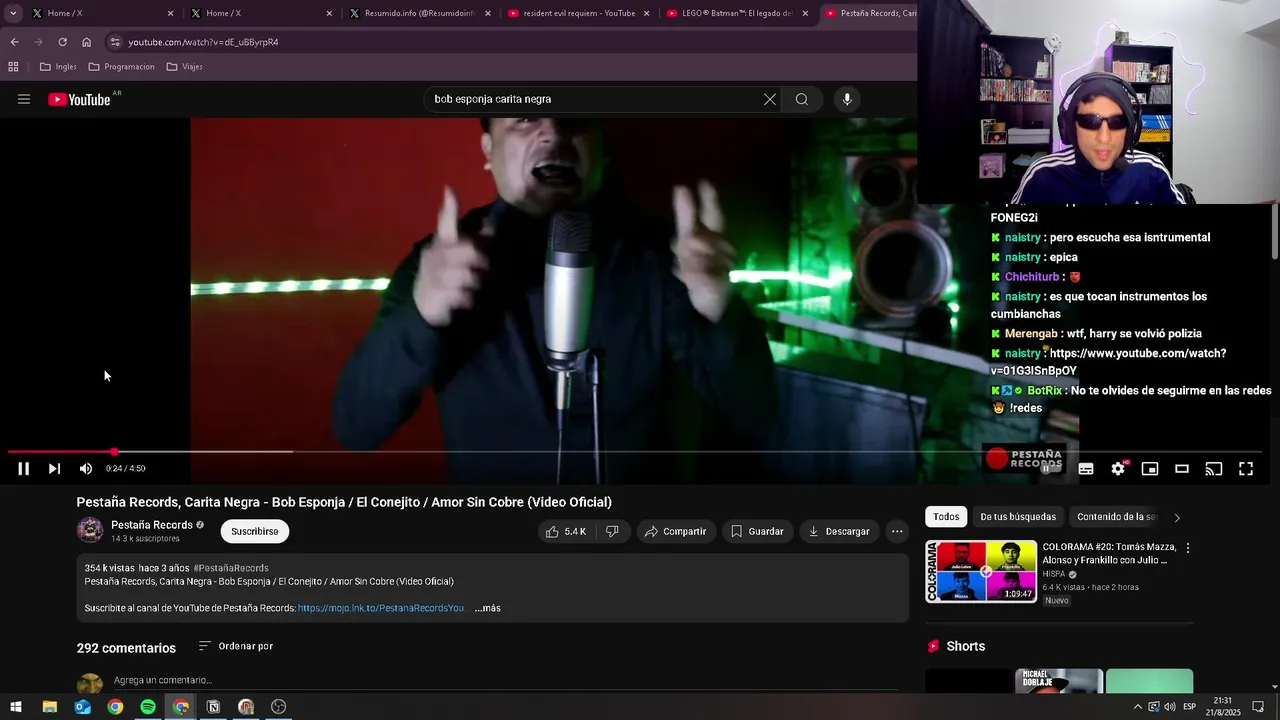
Task: Switch to Resumido.info browser tab
Action: pyautogui.click(x=418, y=13)
